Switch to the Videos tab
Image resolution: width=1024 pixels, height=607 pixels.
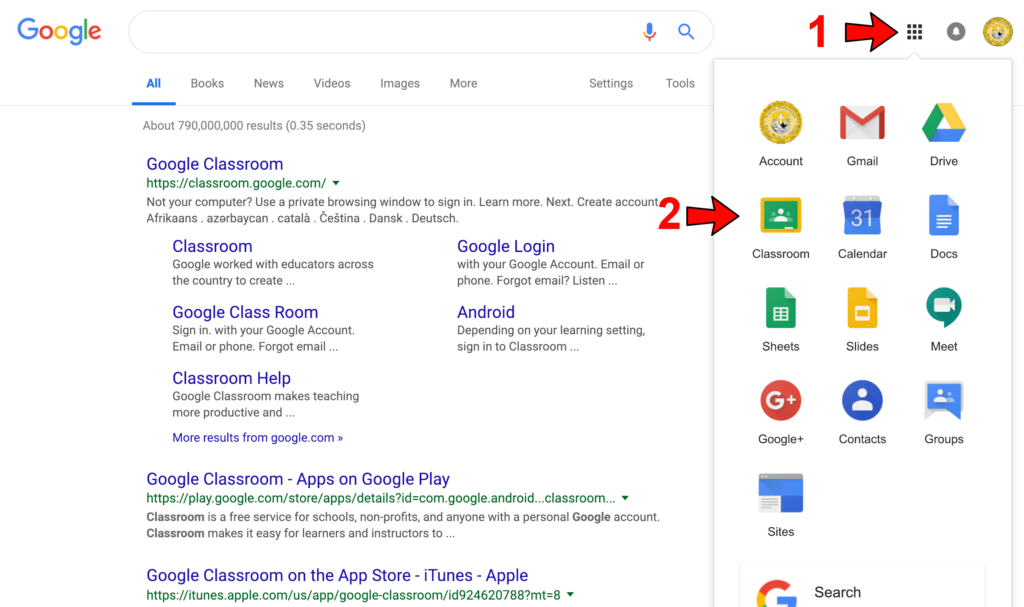tap(332, 84)
